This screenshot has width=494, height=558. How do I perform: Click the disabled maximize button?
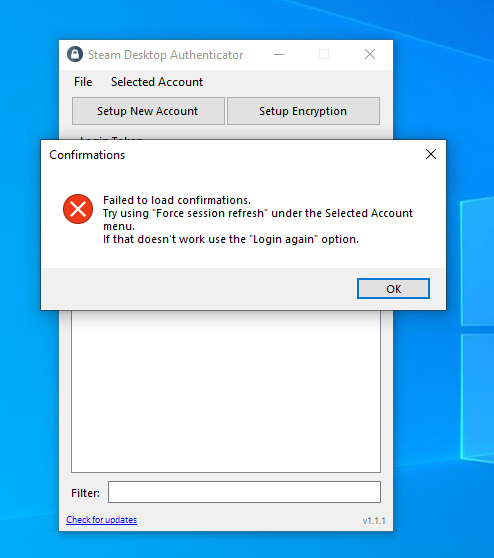click(x=324, y=54)
